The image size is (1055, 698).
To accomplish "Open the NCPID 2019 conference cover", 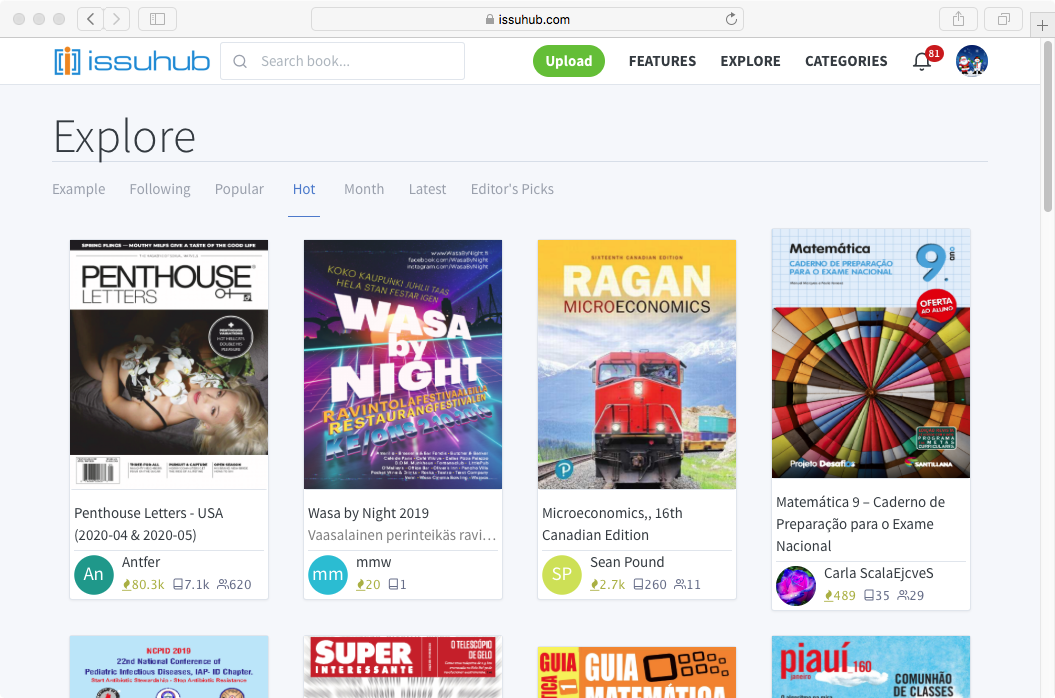I will (x=169, y=667).
